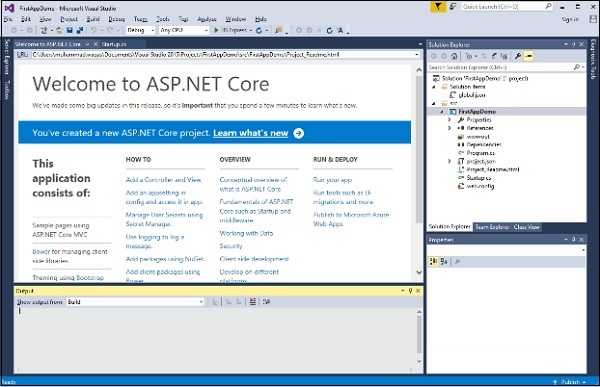600x387 pixels.
Task: Click the single Save disk icon
Action: point(69,30)
